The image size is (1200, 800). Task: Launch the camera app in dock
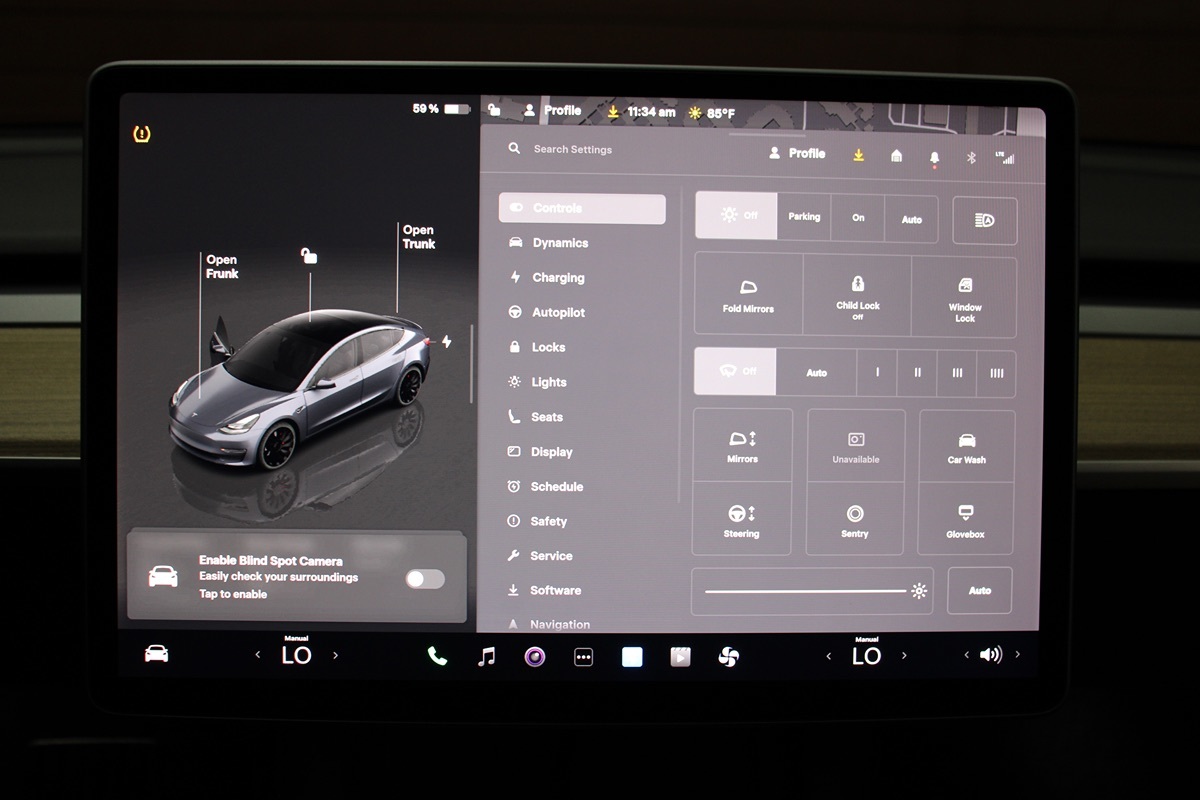click(535, 657)
